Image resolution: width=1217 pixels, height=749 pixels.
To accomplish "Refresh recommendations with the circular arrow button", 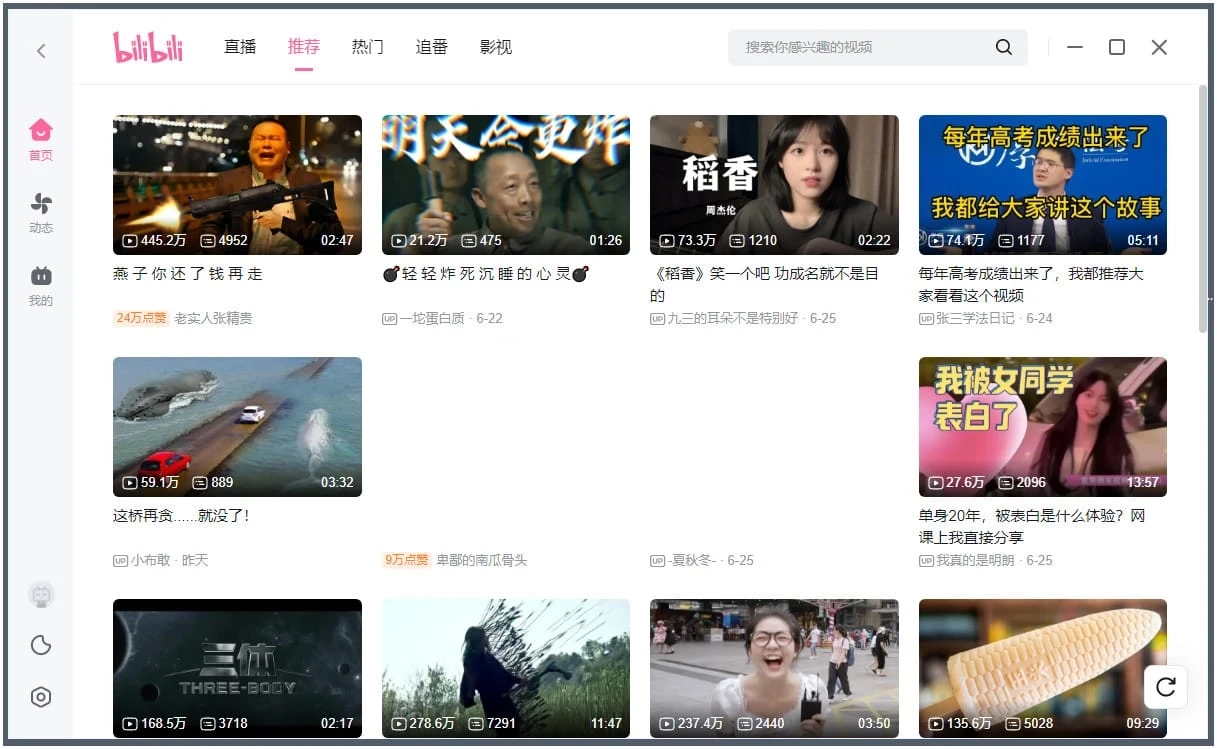I will (1165, 687).
